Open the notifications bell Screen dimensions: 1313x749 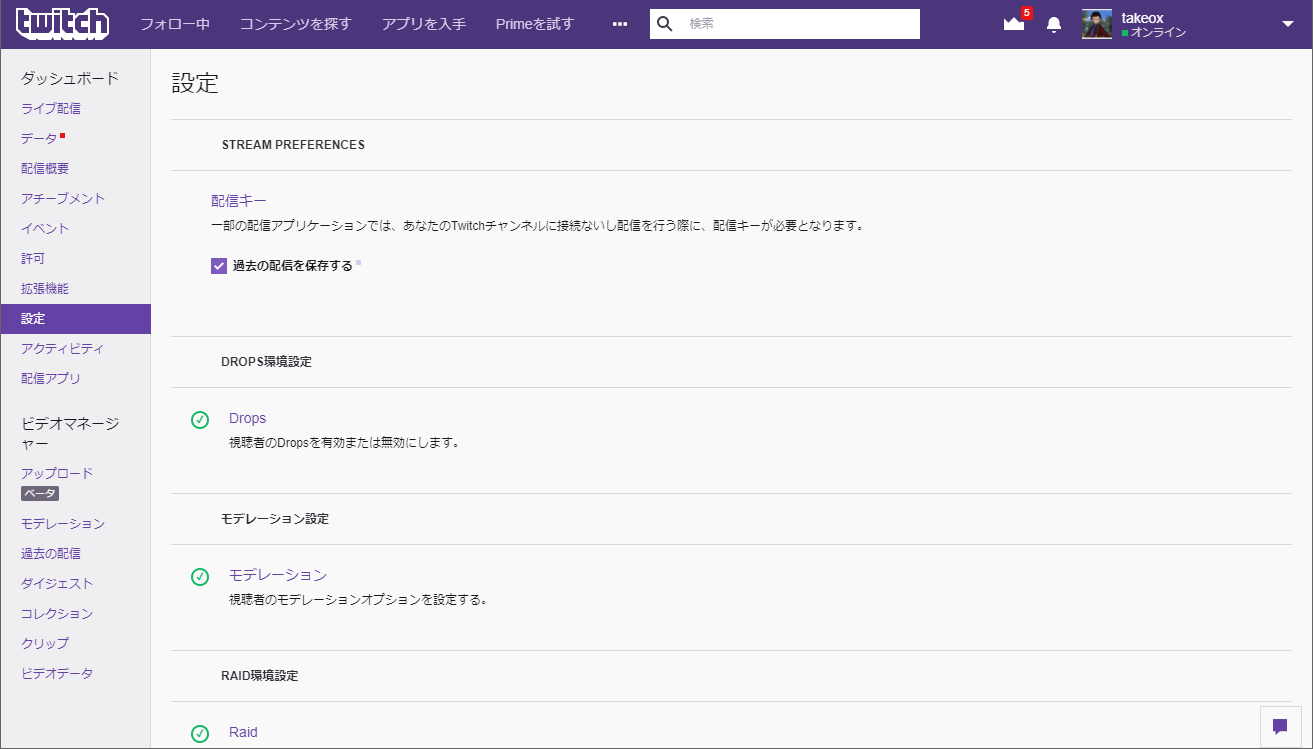click(x=1054, y=24)
